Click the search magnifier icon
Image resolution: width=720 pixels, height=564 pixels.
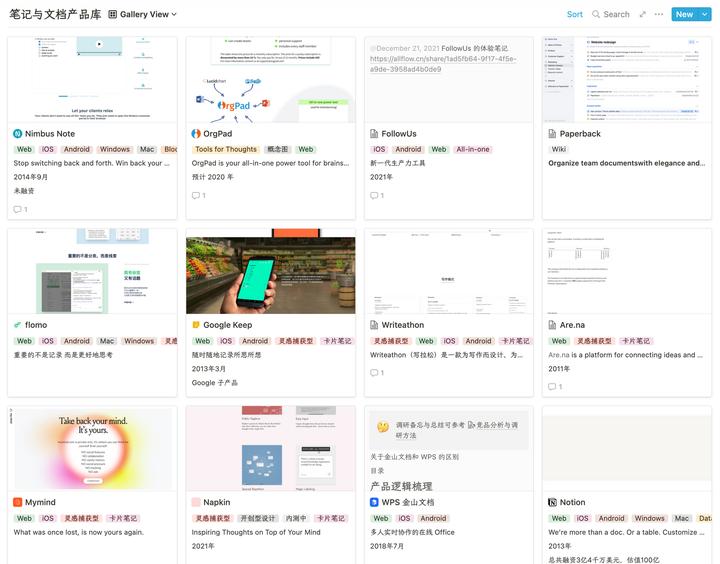[x=596, y=14]
